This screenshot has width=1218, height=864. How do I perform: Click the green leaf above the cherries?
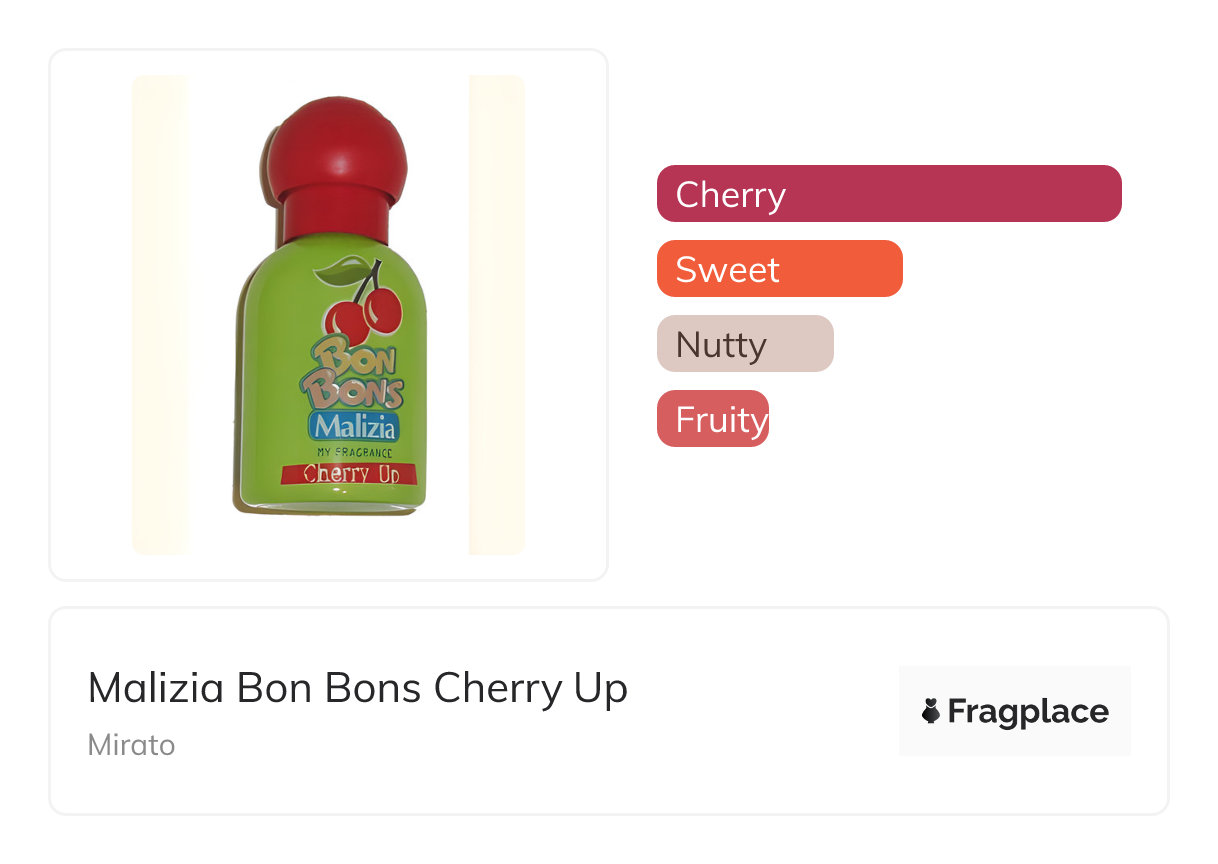(342, 269)
